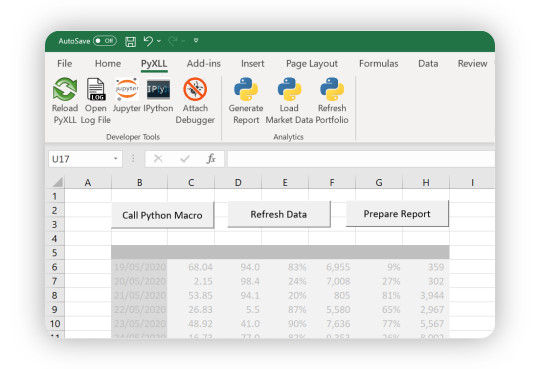Image resolution: width=540 pixels, height=369 pixels.
Task: Cancel formula entry with the X icon
Action: 158,158
